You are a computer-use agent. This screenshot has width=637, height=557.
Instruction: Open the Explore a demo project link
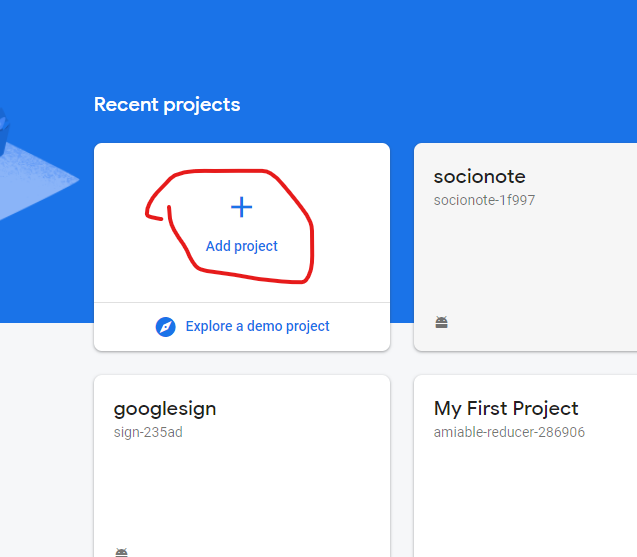(257, 326)
